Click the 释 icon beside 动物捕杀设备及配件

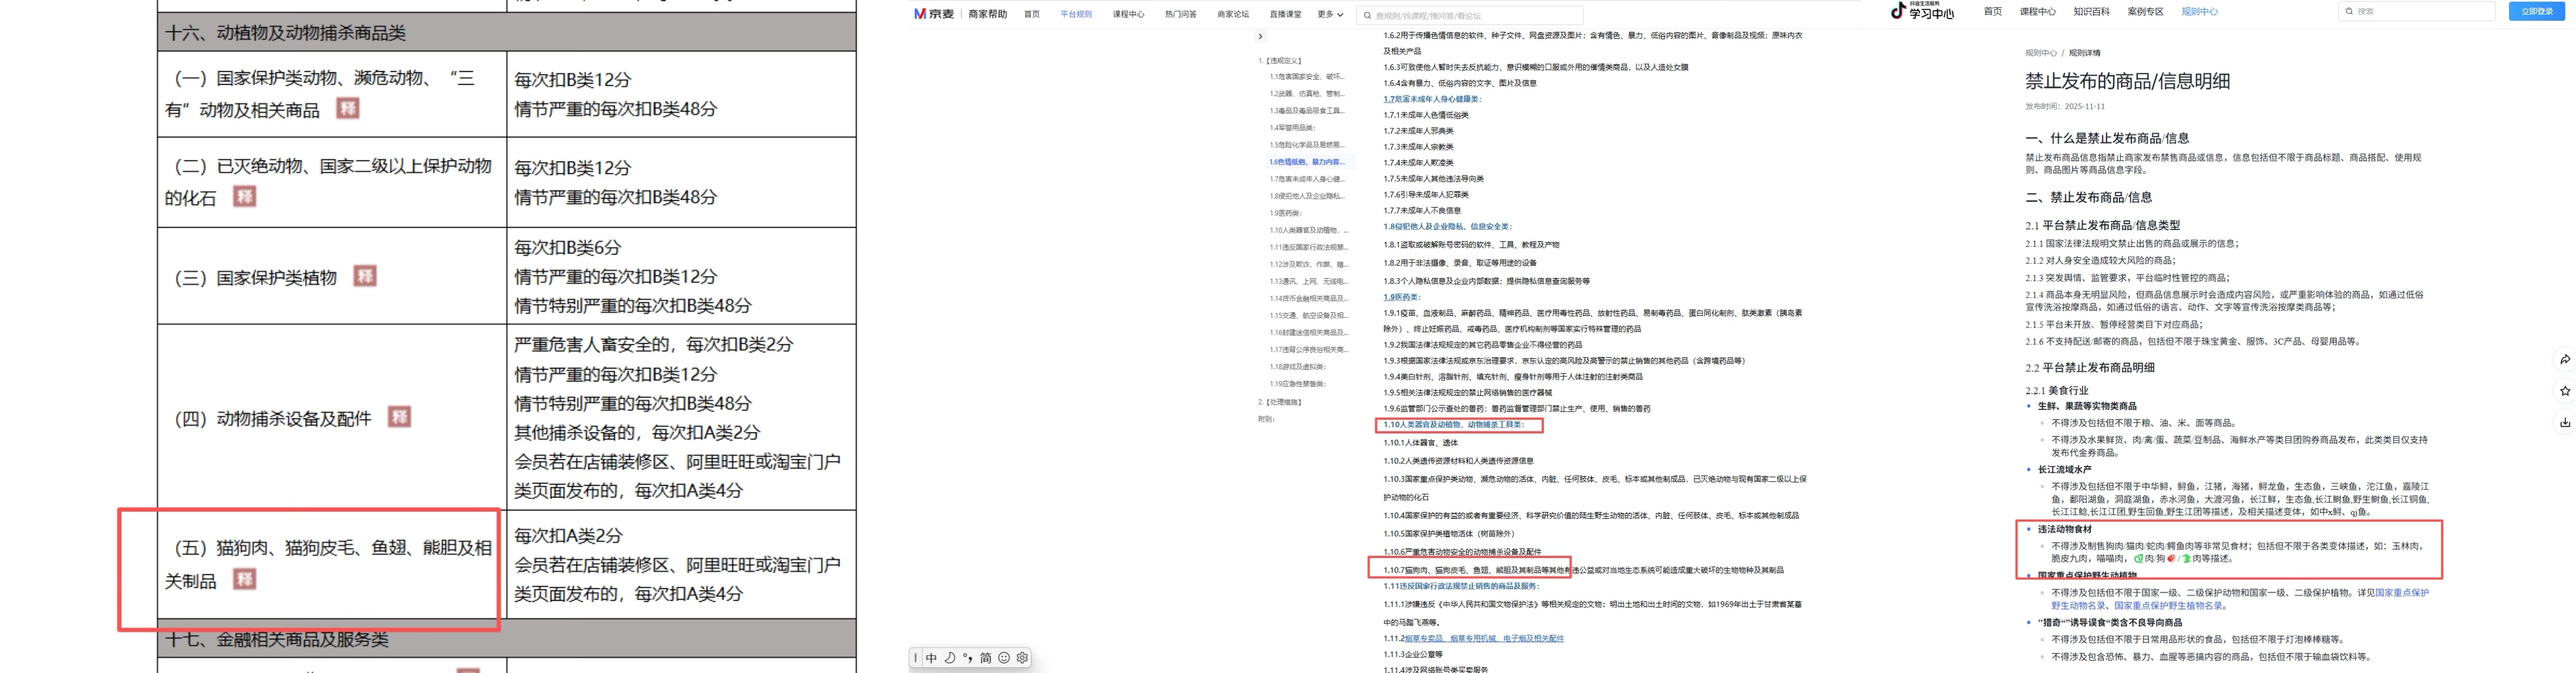(x=399, y=417)
